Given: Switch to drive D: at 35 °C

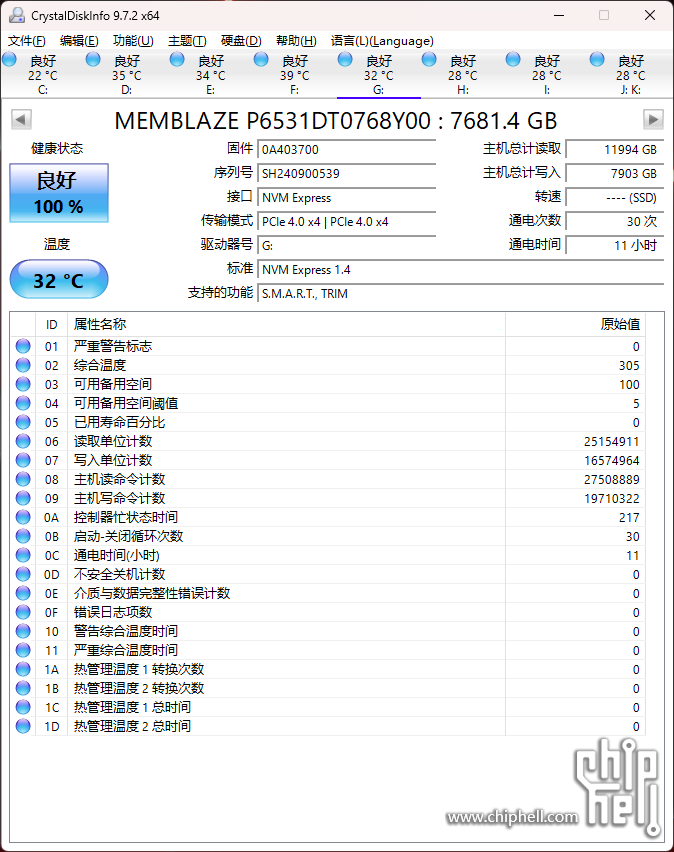Looking at the screenshot, I should tap(127, 75).
